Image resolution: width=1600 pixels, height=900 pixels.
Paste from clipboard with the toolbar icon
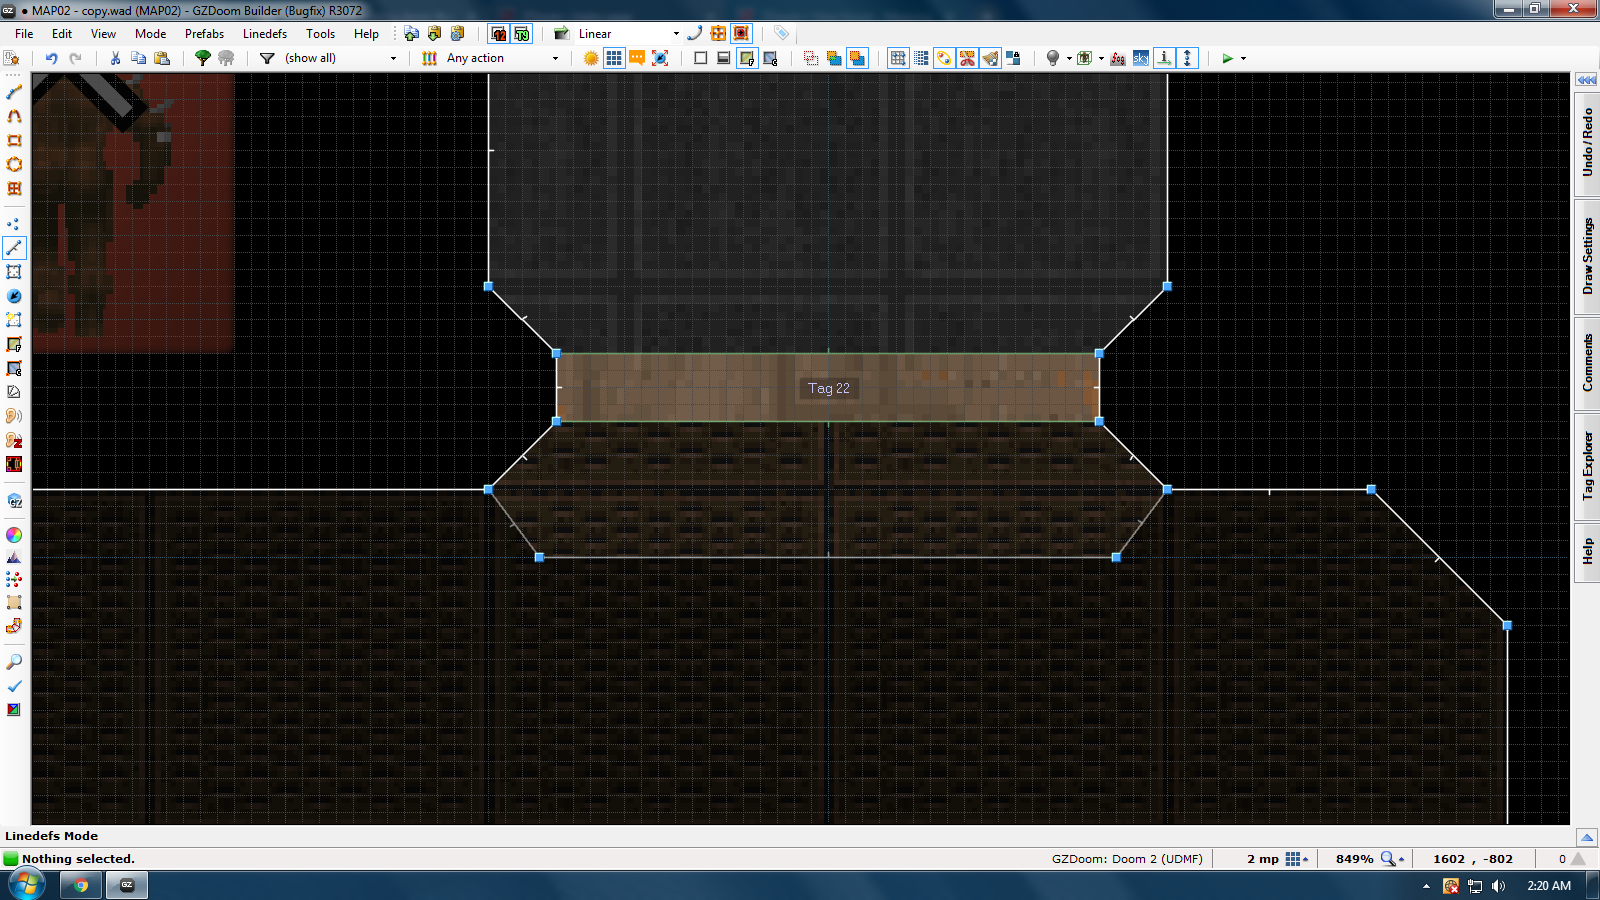click(x=162, y=58)
